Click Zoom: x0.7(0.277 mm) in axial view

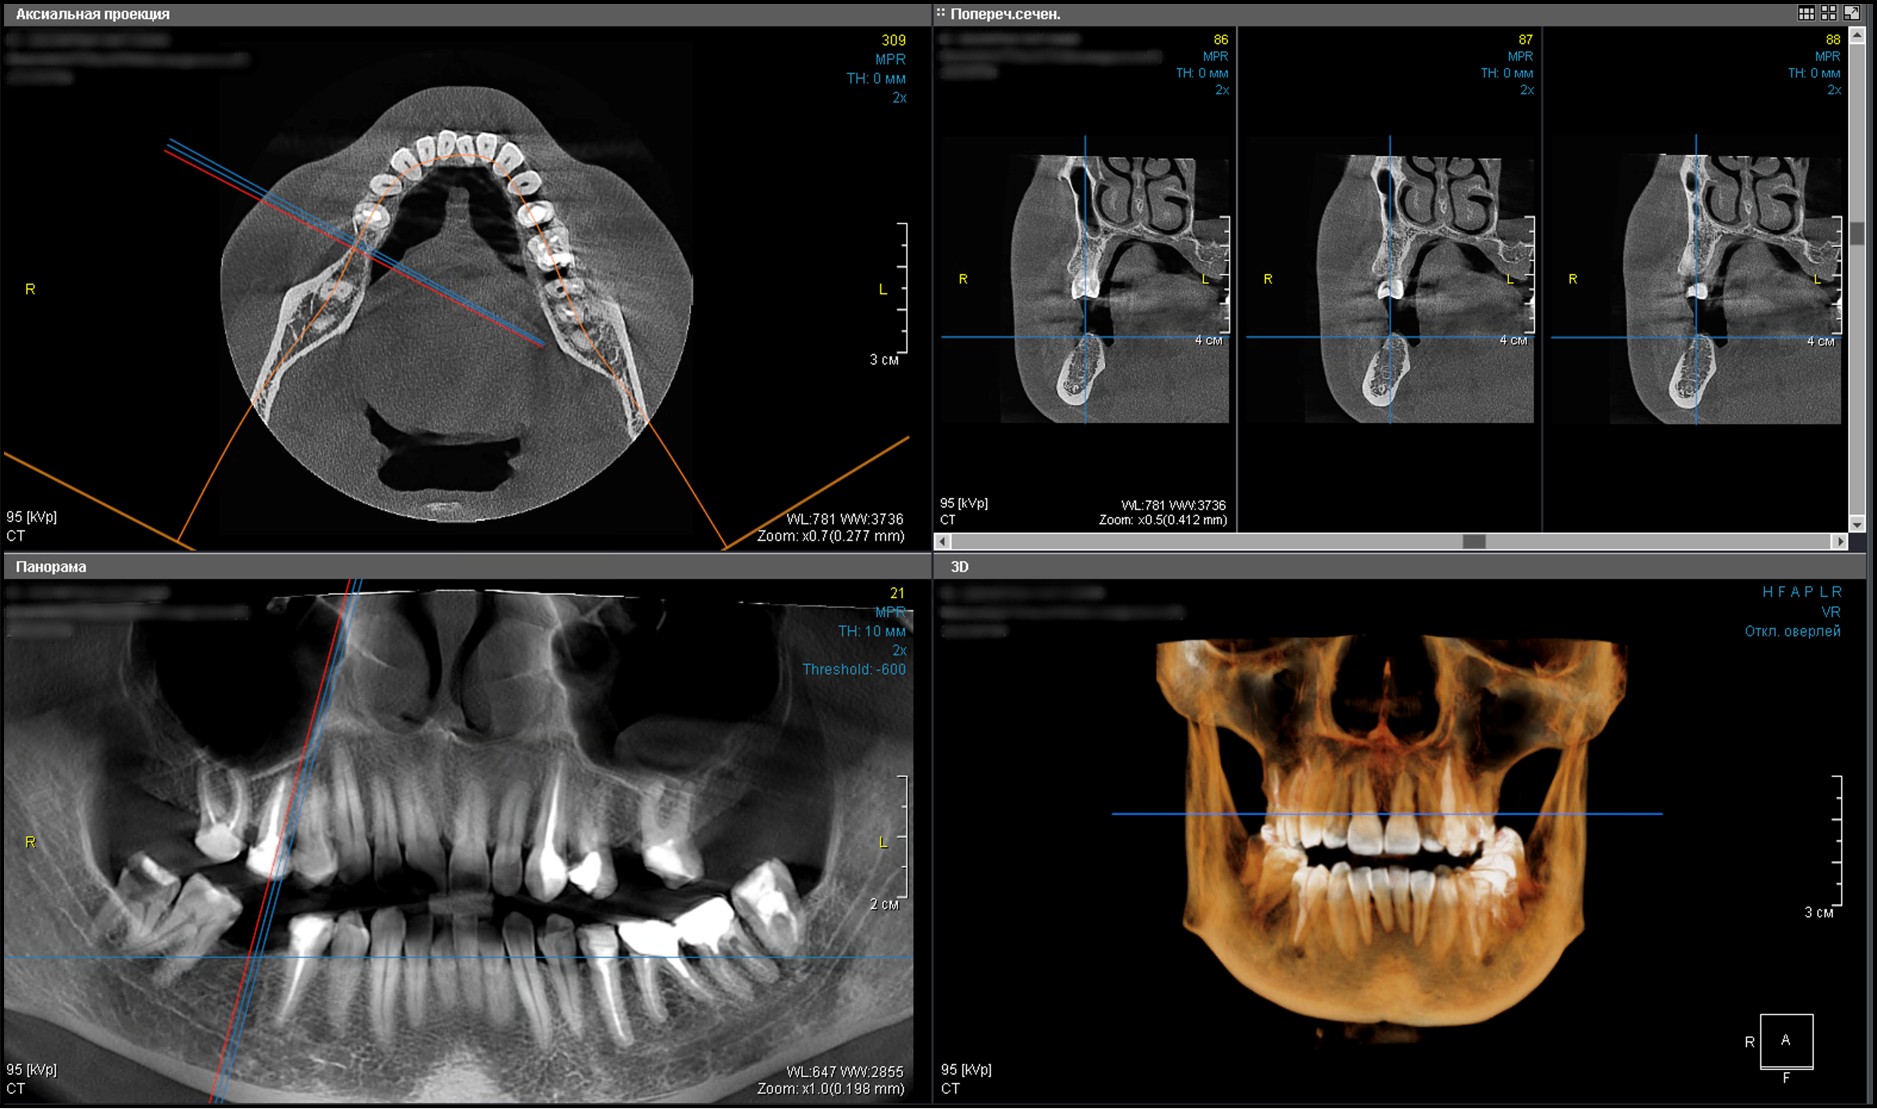(830, 536)
